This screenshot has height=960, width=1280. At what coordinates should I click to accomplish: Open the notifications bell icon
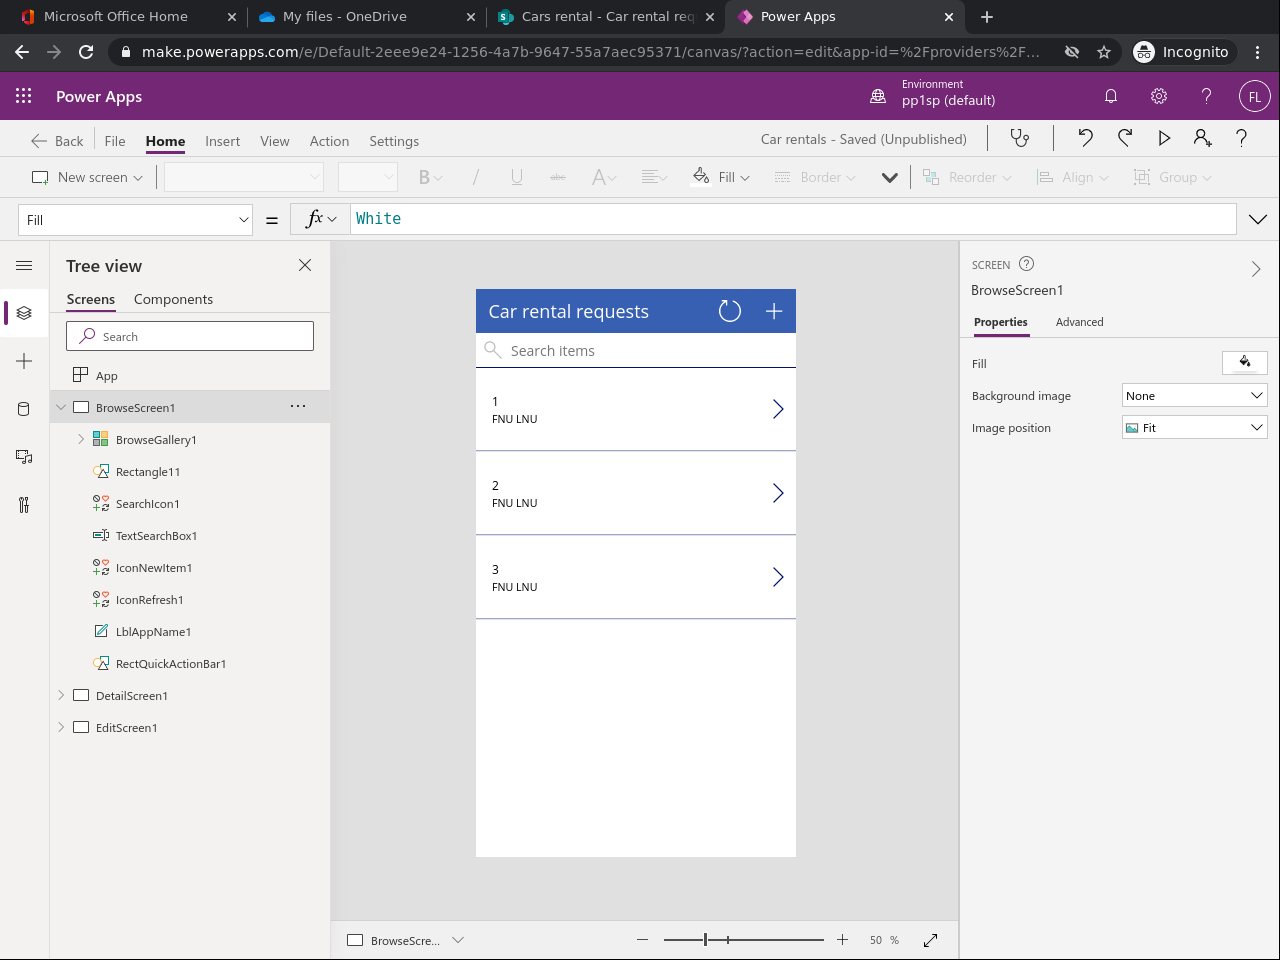[x=1110, y=97]
